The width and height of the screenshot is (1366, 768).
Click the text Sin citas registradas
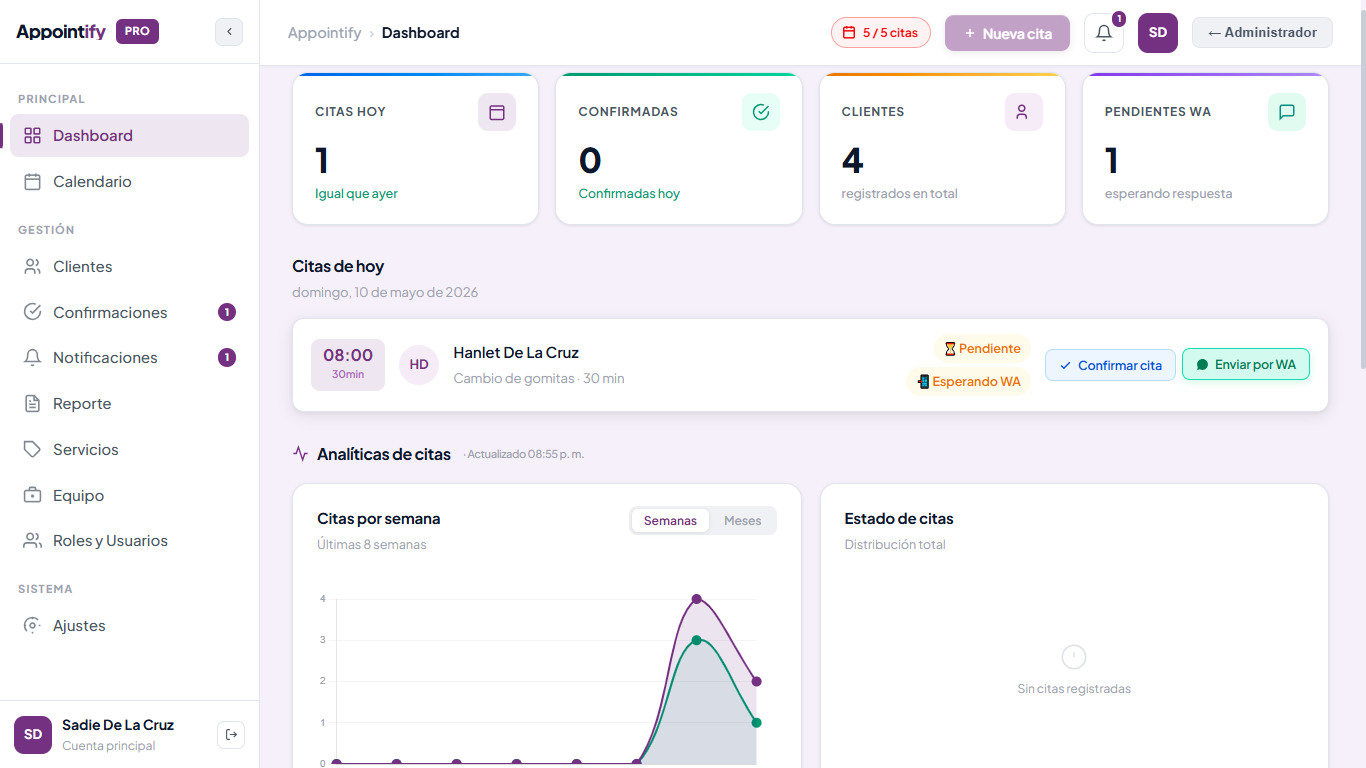[1074, 688]
